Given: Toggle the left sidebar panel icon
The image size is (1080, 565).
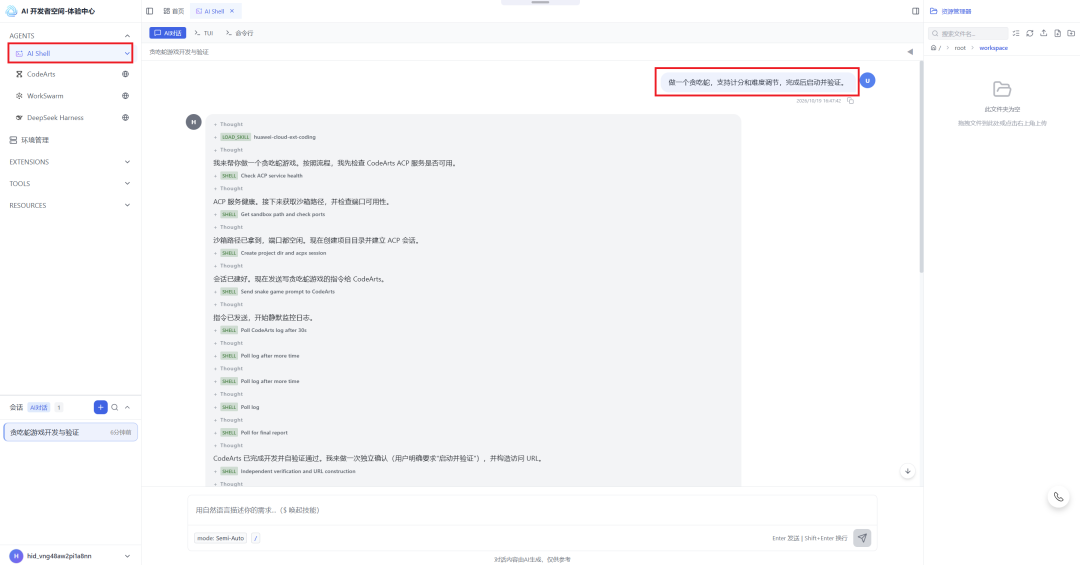Looking at the screenshot, I should point(149,11).
